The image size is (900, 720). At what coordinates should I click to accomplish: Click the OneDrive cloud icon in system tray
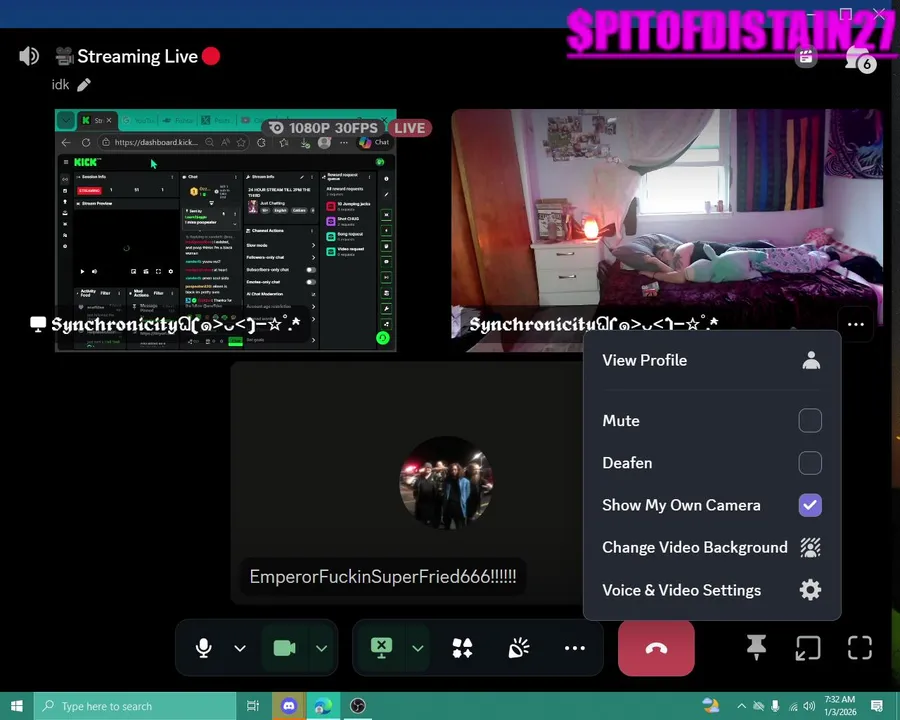tap(758, 706)
